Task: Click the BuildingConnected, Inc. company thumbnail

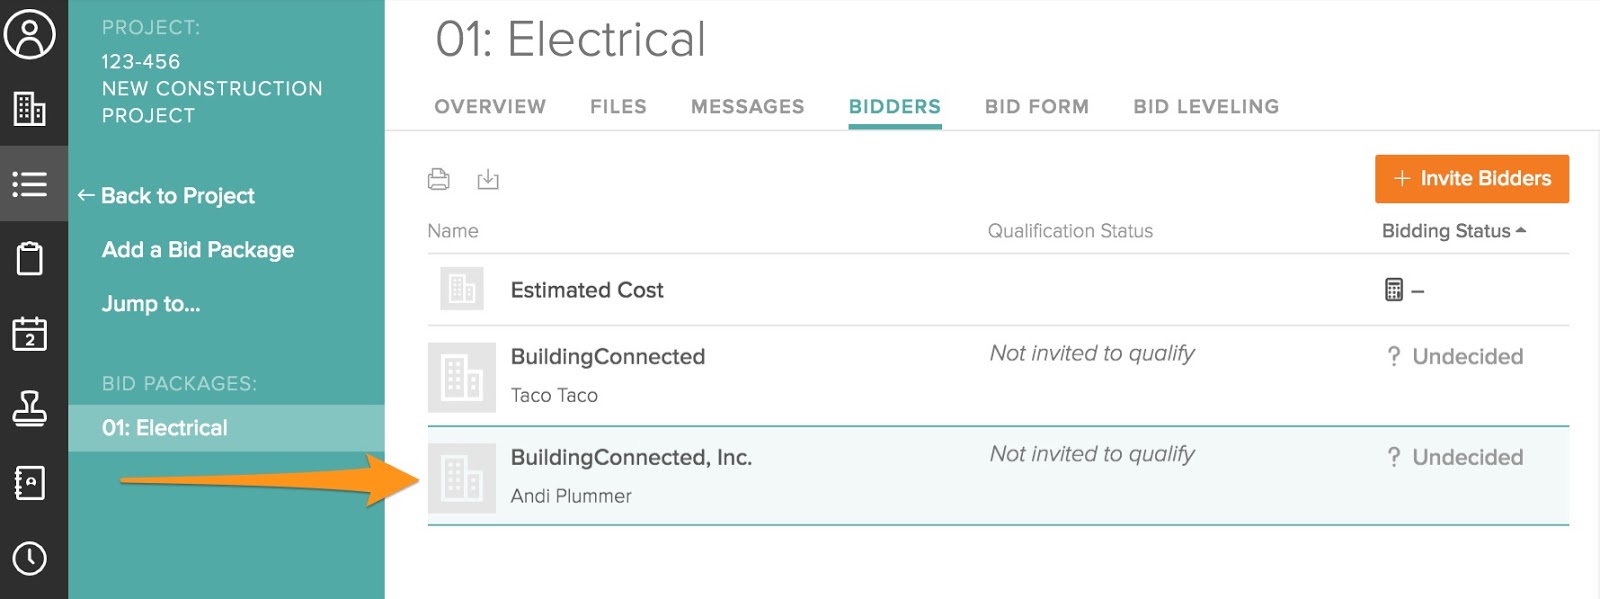Action: 462,478
